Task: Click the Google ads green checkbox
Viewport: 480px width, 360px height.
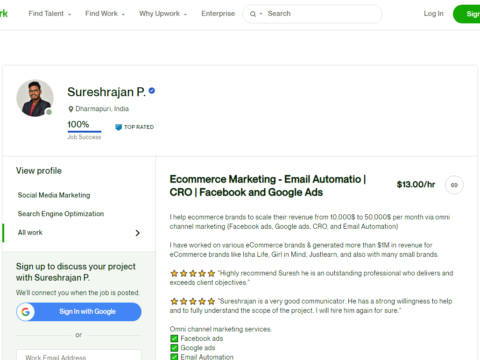Action: (174, 348)
